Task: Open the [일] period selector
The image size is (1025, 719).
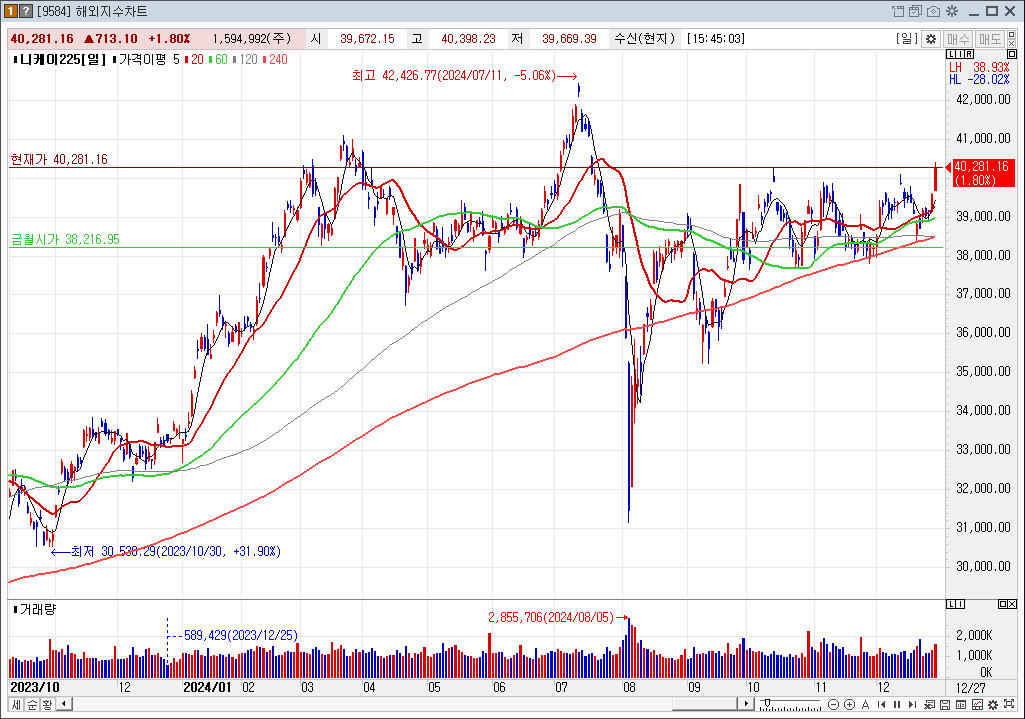Action: pyautogui.click(x=906, y=38)
